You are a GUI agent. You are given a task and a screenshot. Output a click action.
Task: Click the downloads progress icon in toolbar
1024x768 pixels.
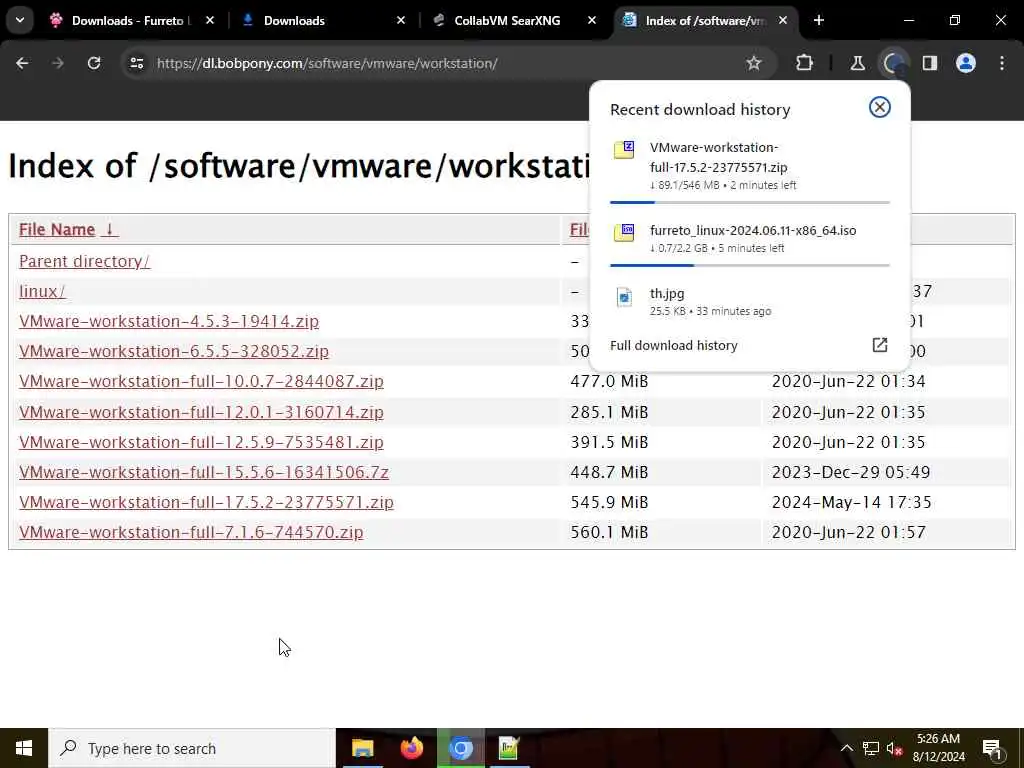893,63
